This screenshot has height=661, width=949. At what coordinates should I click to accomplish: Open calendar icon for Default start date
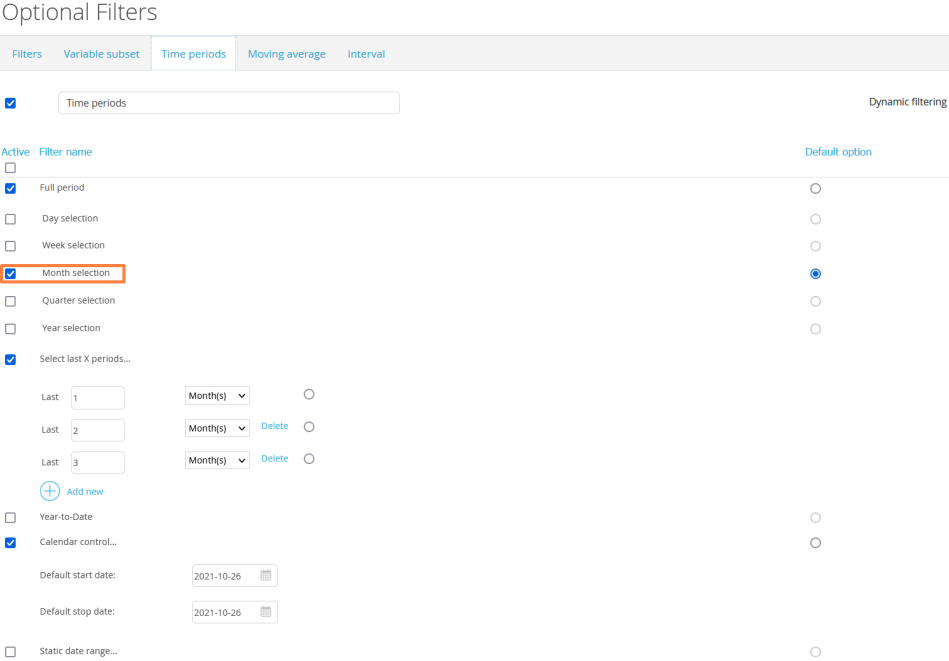coord(266,576)
